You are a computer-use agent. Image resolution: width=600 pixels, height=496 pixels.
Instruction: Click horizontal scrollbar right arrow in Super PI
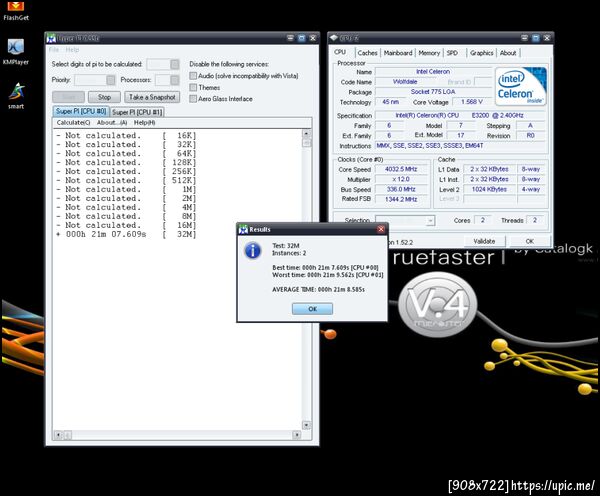click(297, 435)
